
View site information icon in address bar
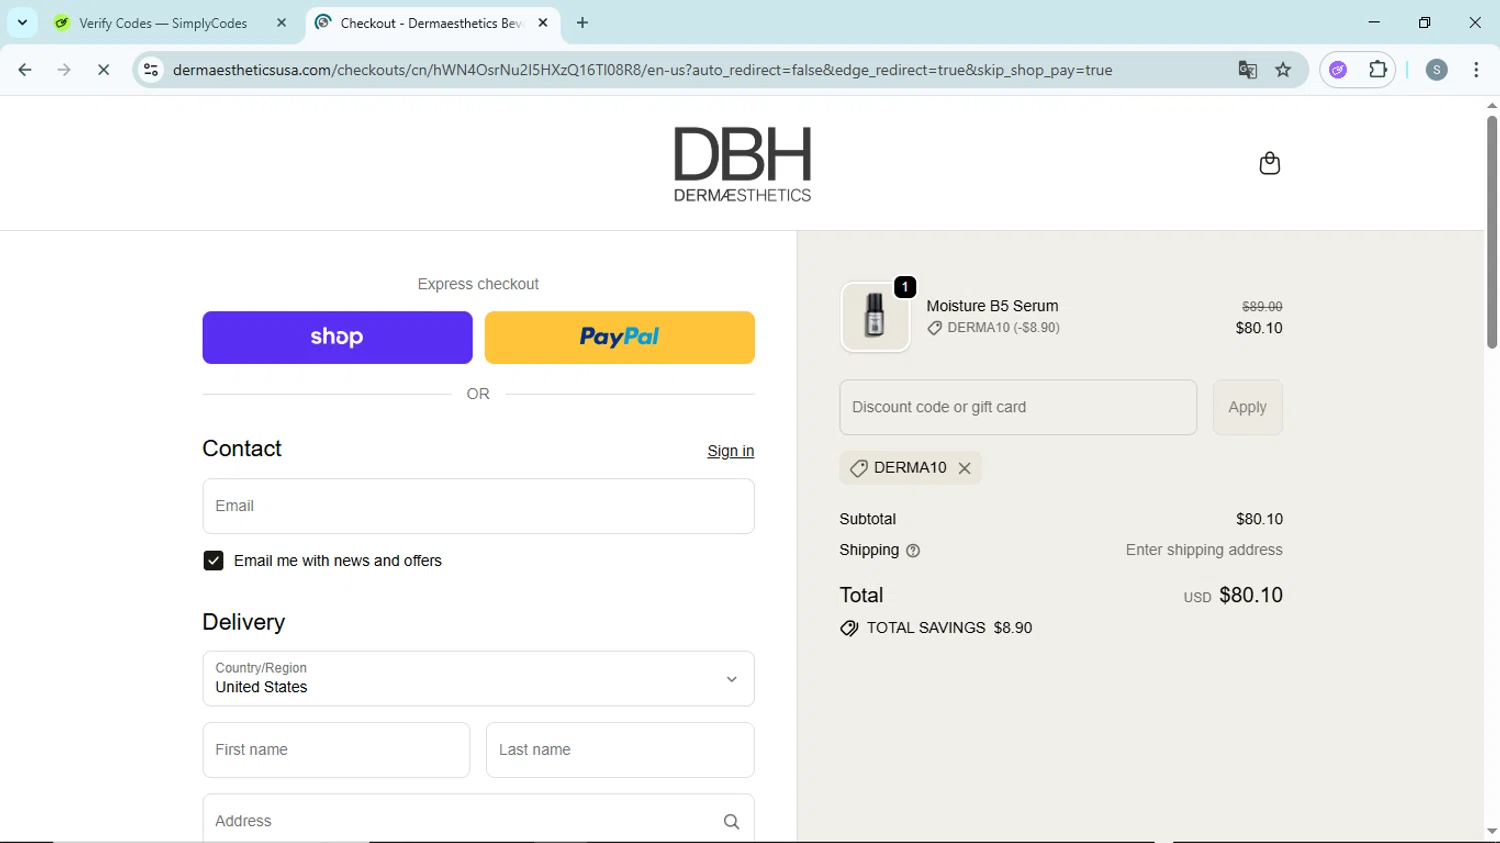pos(151,70)
